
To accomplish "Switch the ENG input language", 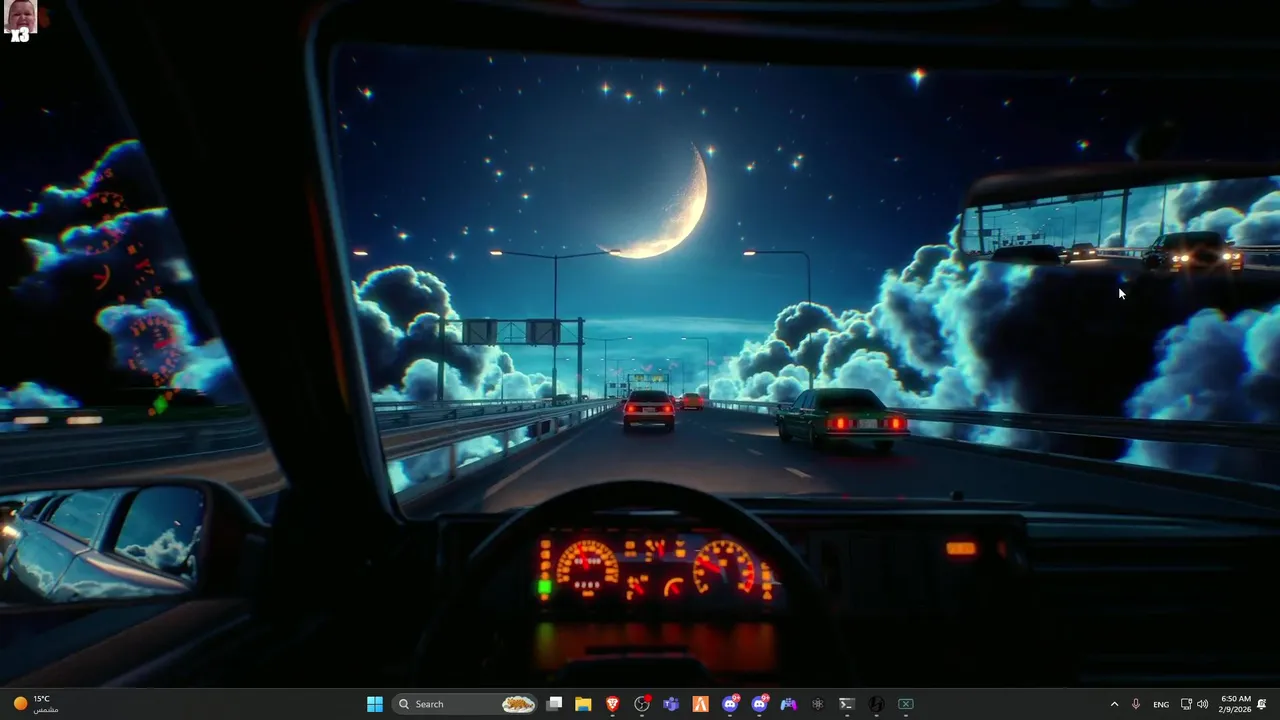I will 1161,704.
